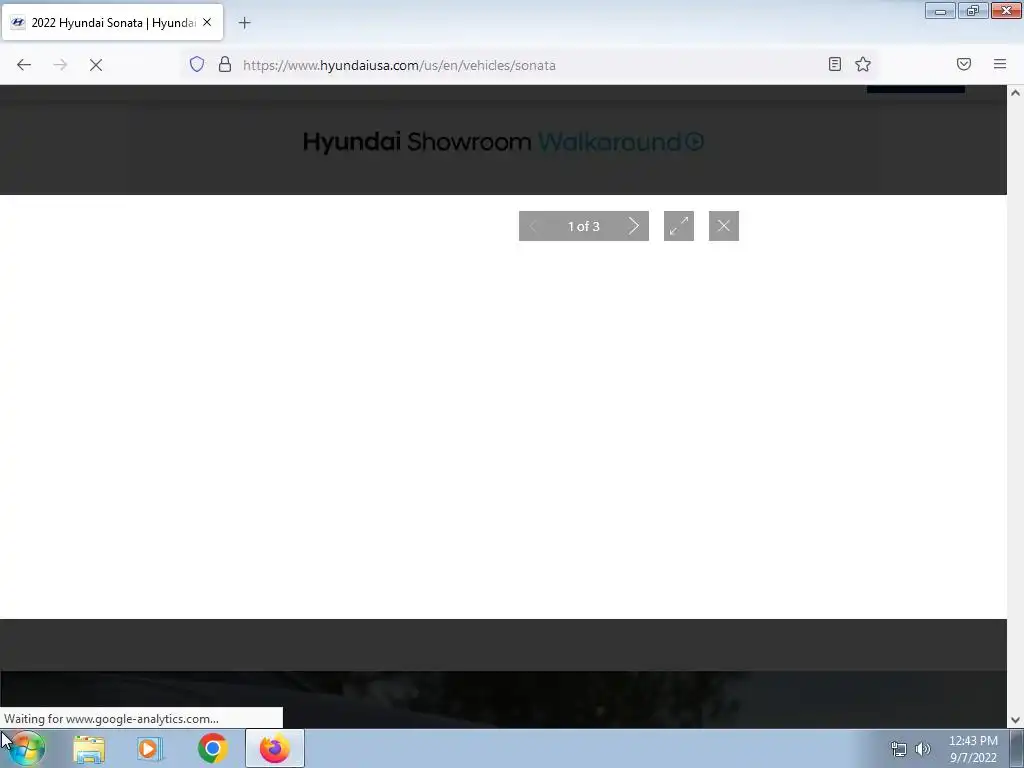Launch Windows Media Player from taskbar
Image resolution: width=1024 pixels, height=768 pixels.
(x=150, y=748)
